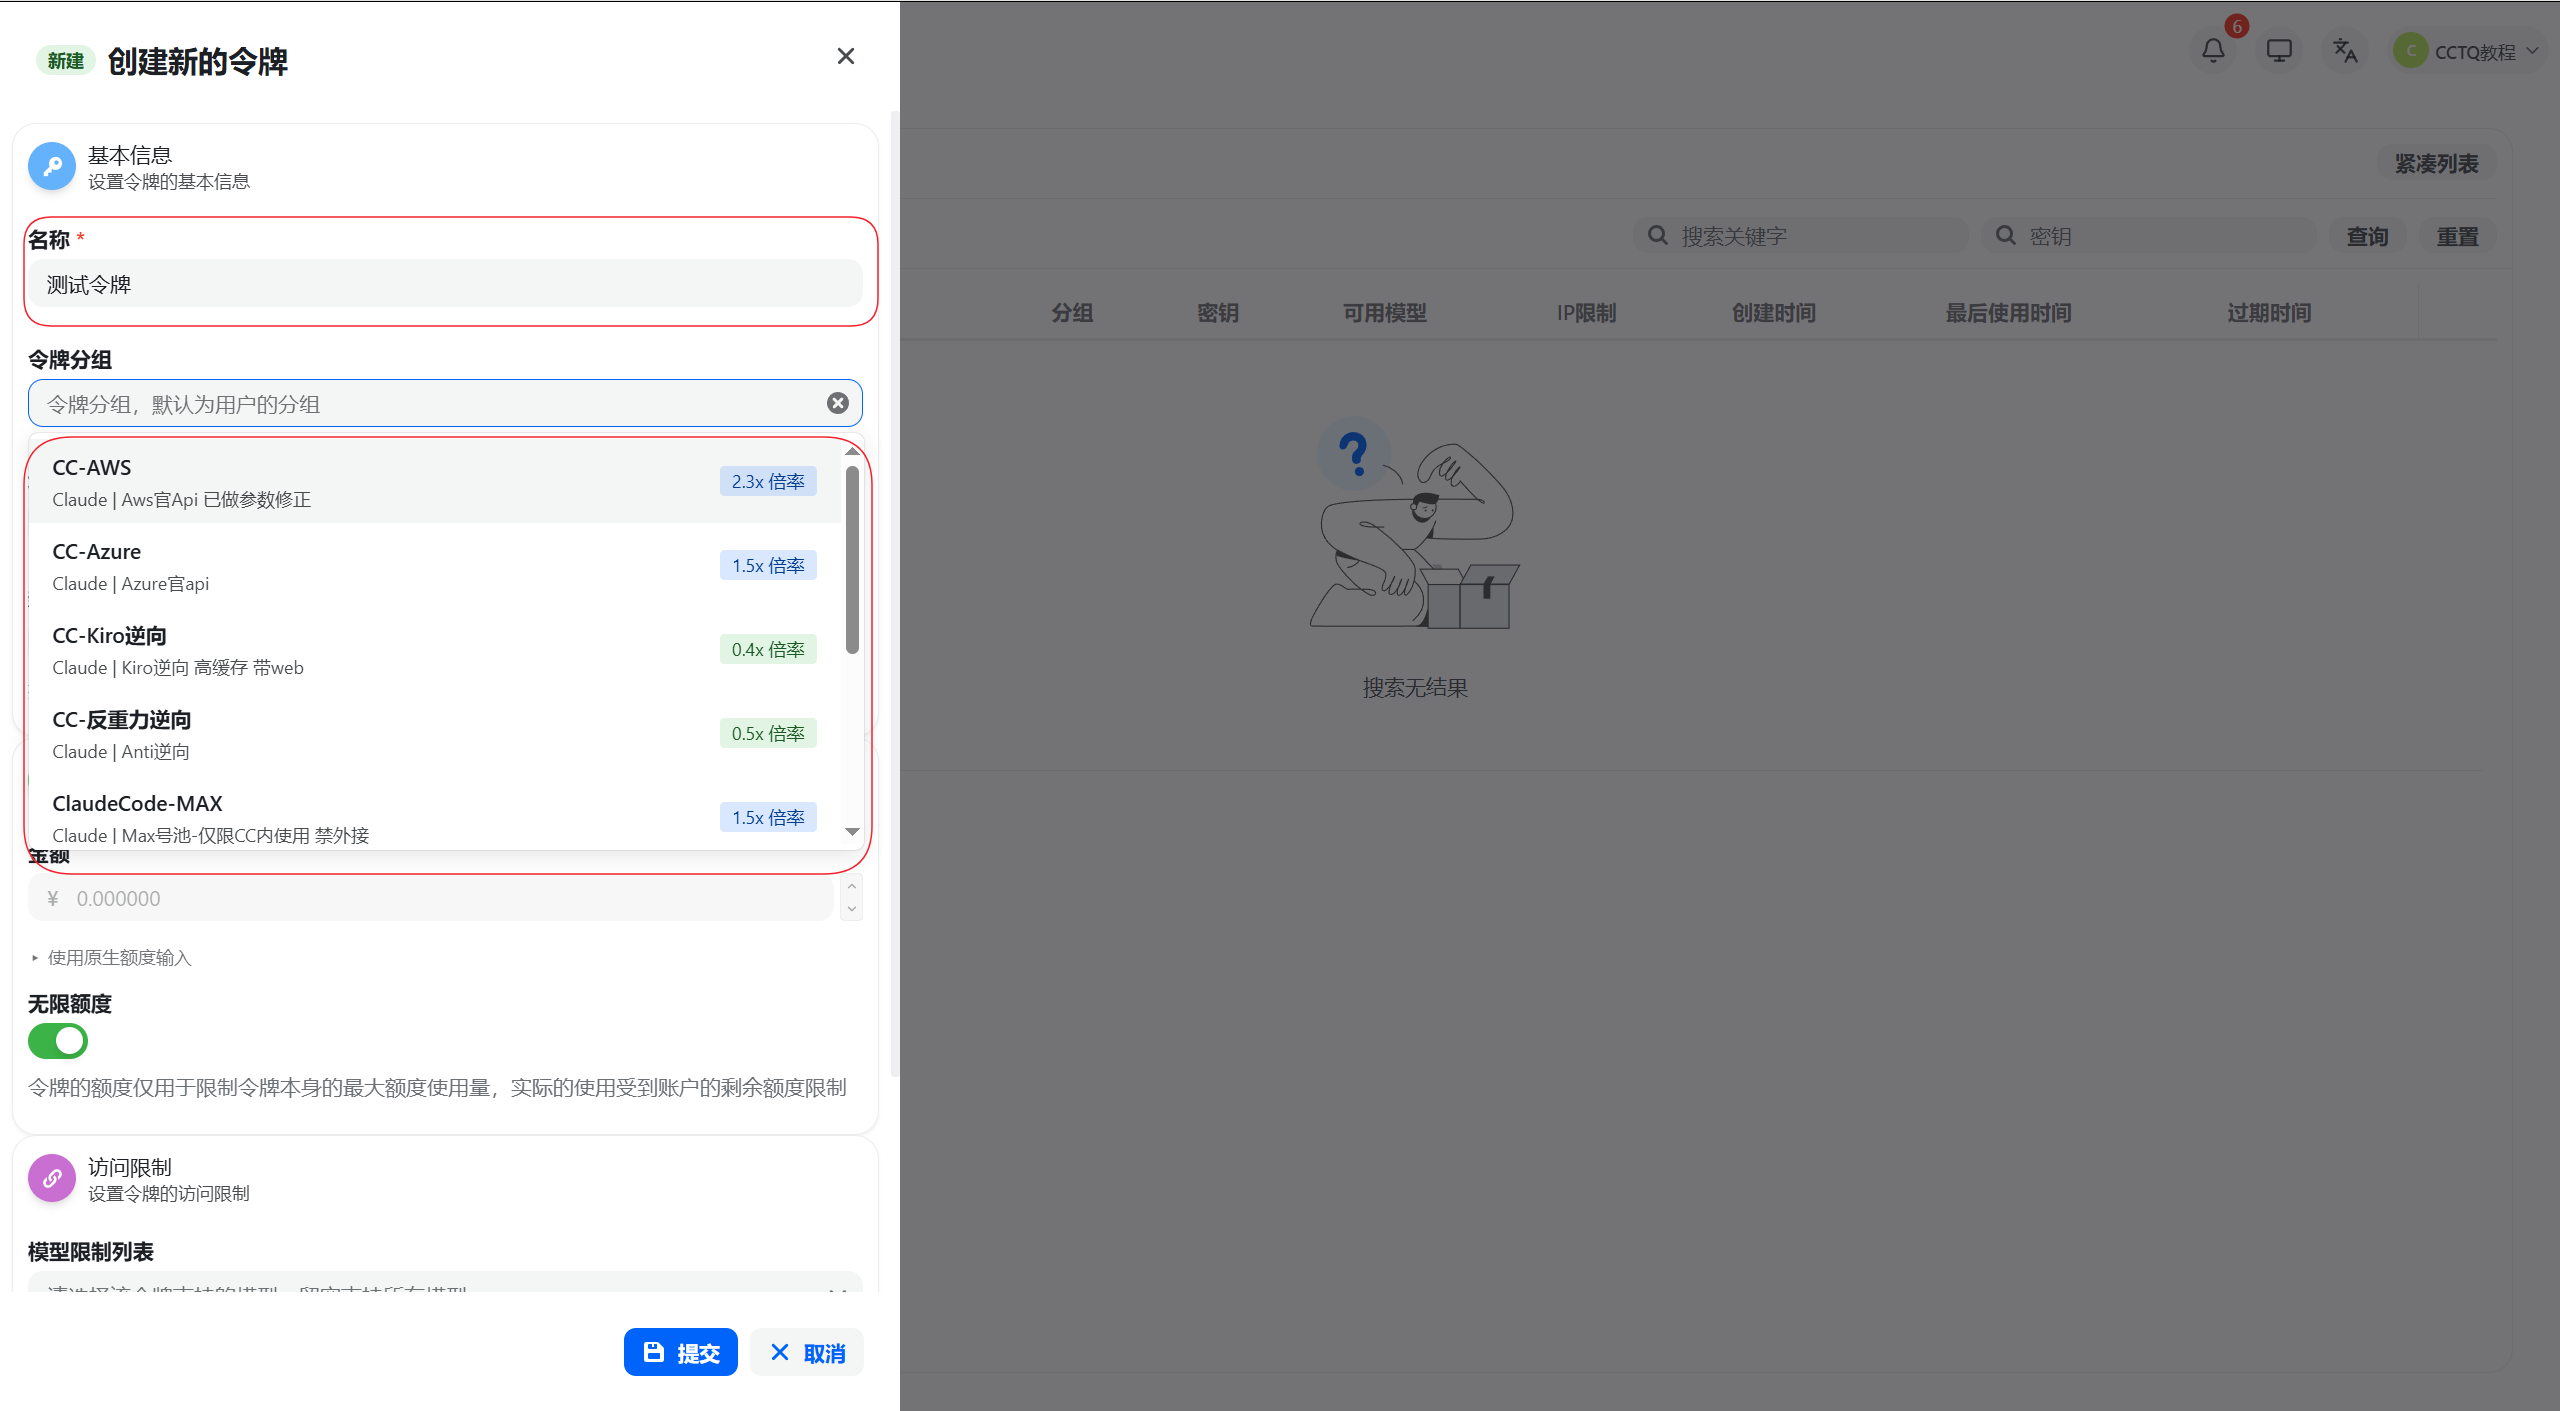This screenshot has height=1411, width=2560.
Task: Click the purple link icon beside 访问限制
Action: click(x=52, y=1178)
